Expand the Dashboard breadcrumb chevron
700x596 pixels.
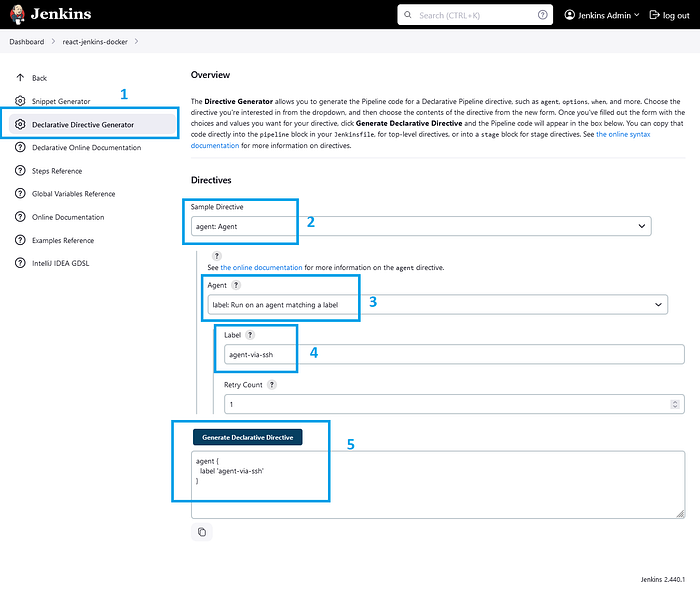[x=53, y=41]
